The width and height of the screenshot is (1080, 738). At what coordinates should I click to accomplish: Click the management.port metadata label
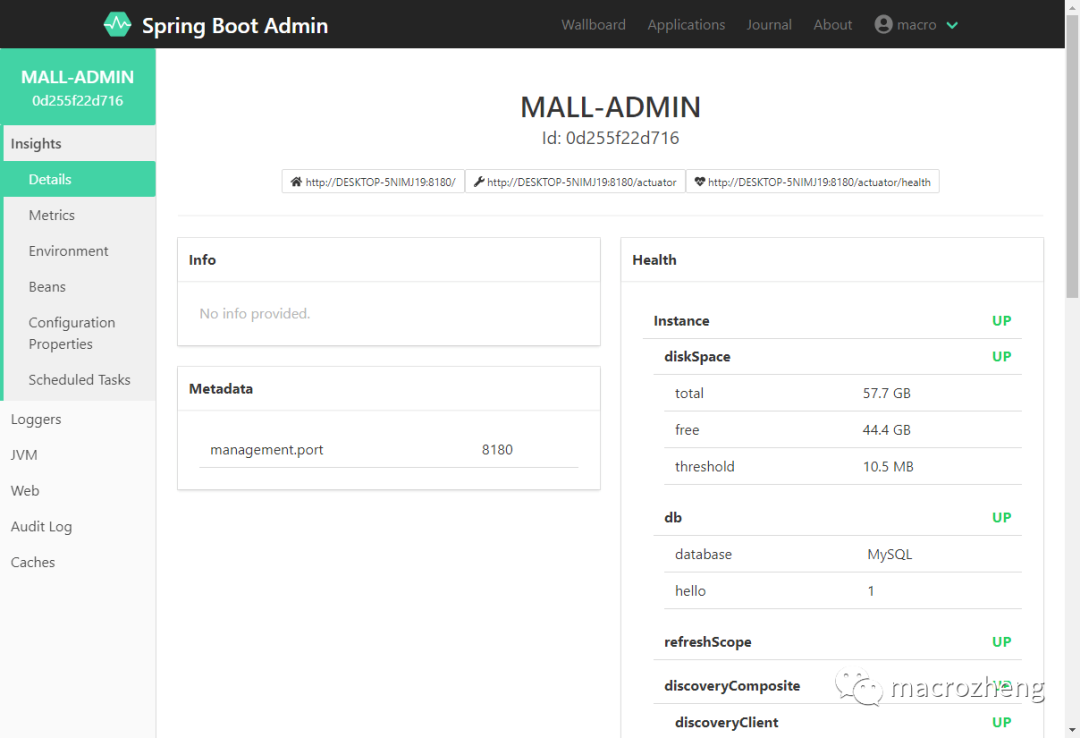(267, 449)
